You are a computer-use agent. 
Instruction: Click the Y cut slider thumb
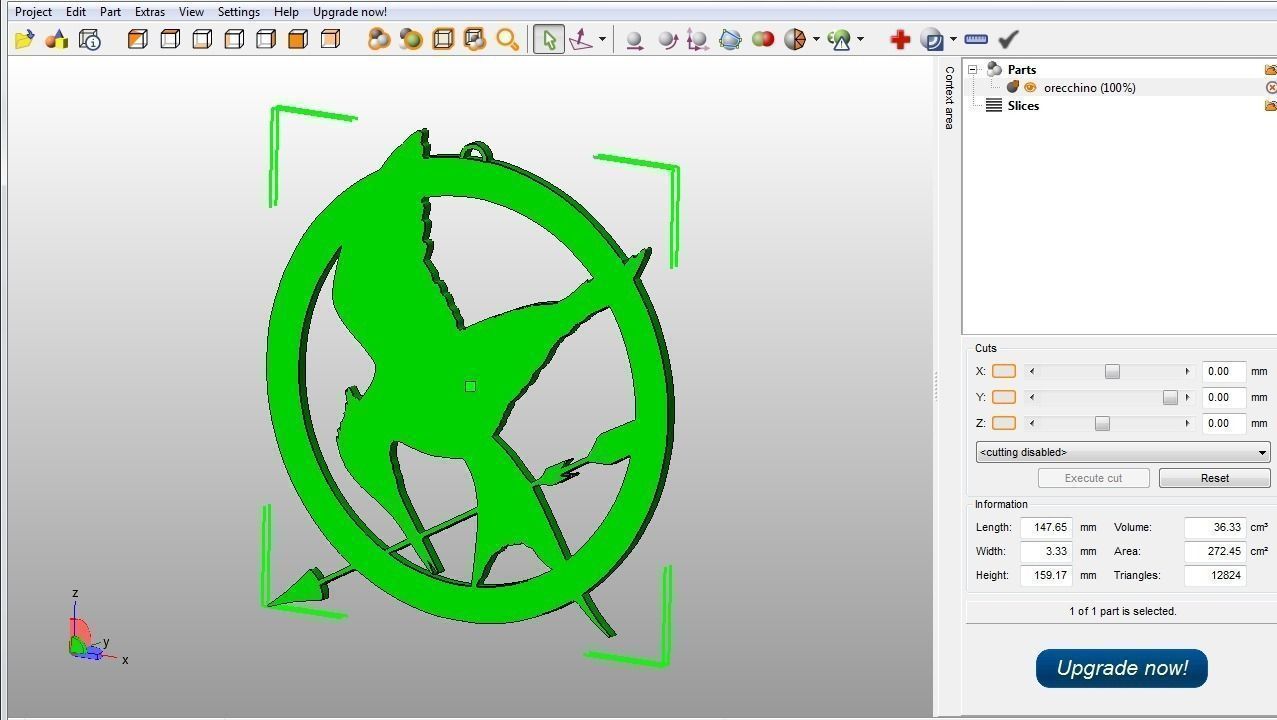[1170, 397]
